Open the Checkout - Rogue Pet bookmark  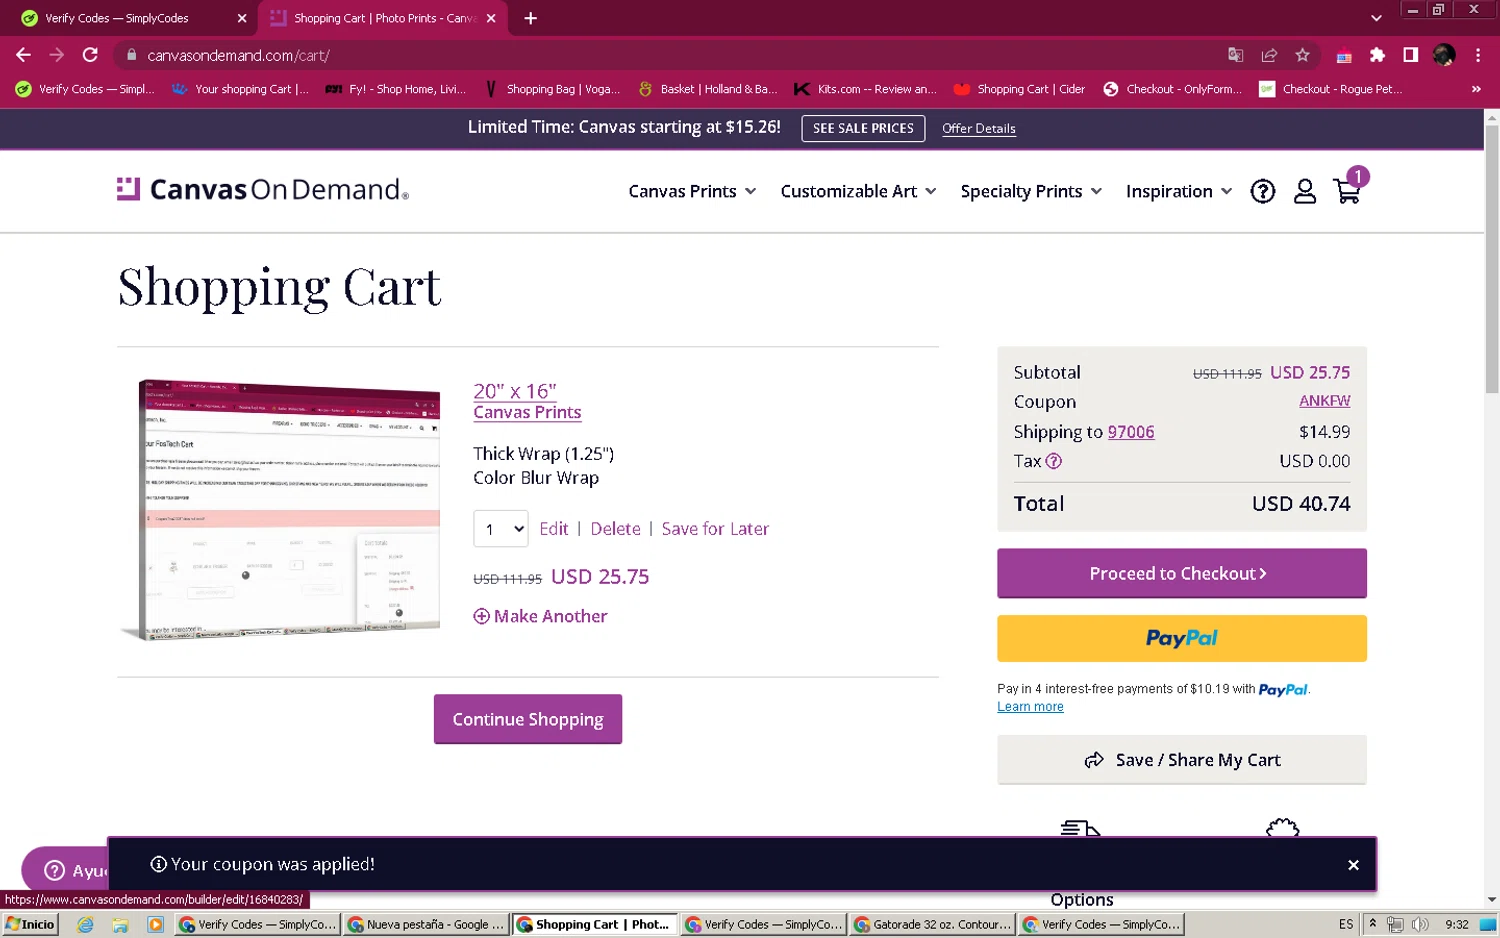pyautogui.click(x=1330, y=89)
